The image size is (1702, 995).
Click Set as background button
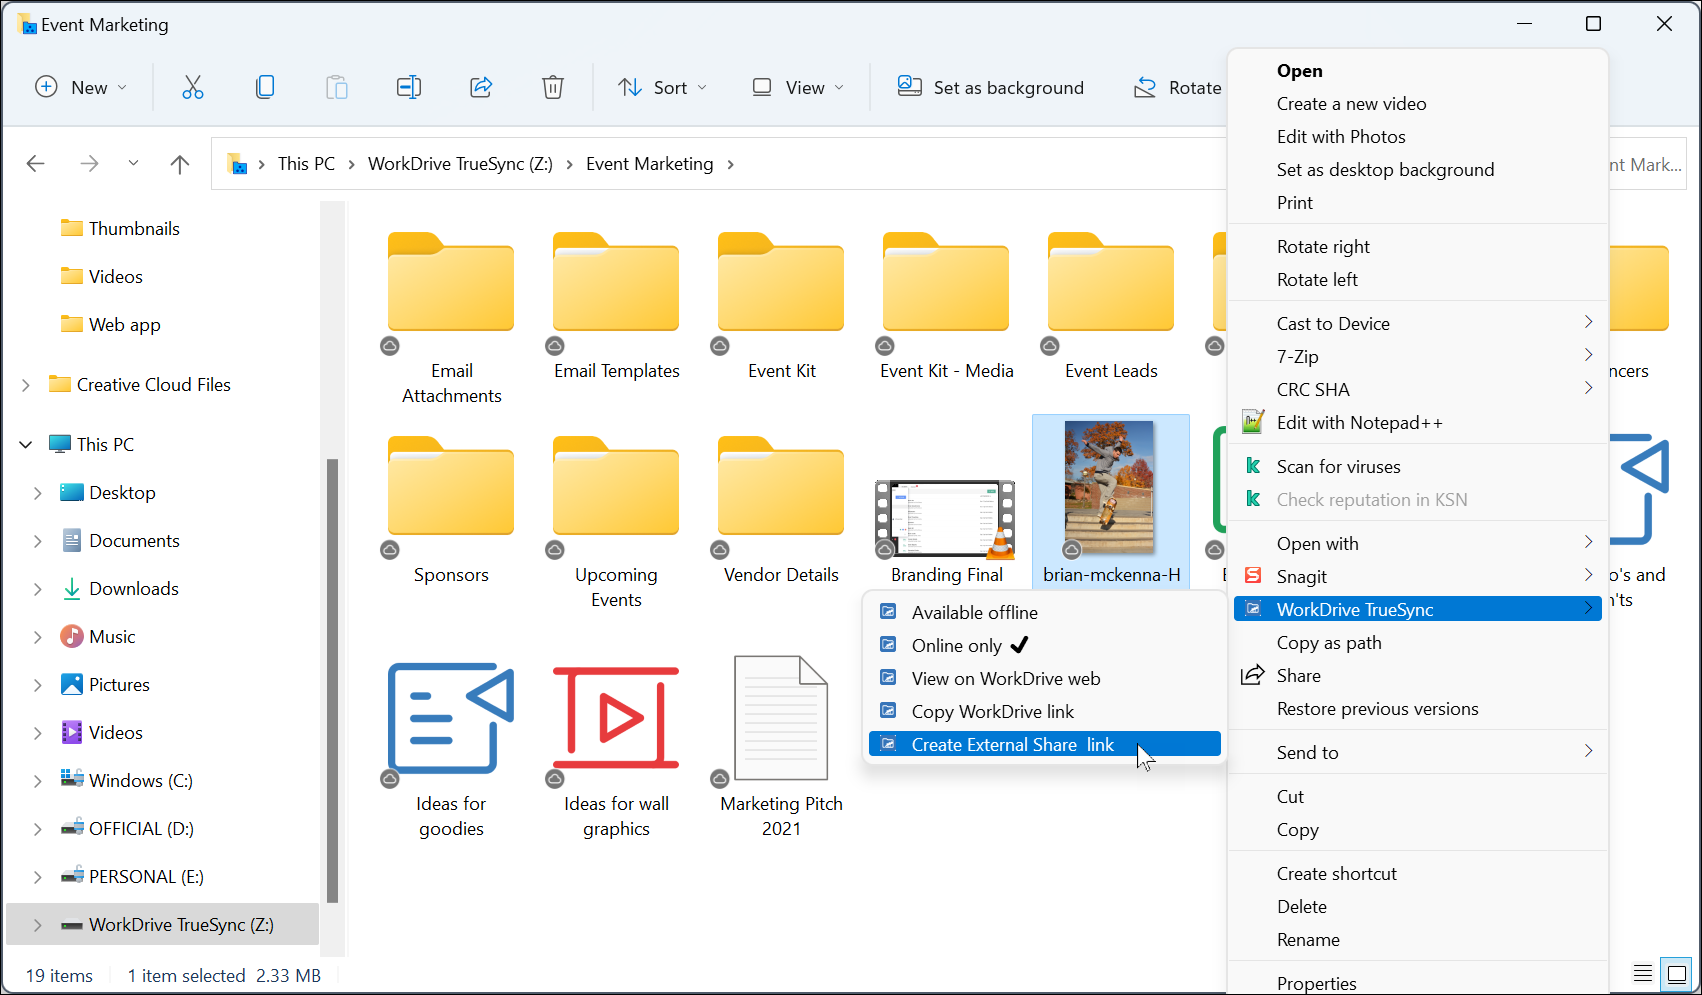(x=990, y=88)
